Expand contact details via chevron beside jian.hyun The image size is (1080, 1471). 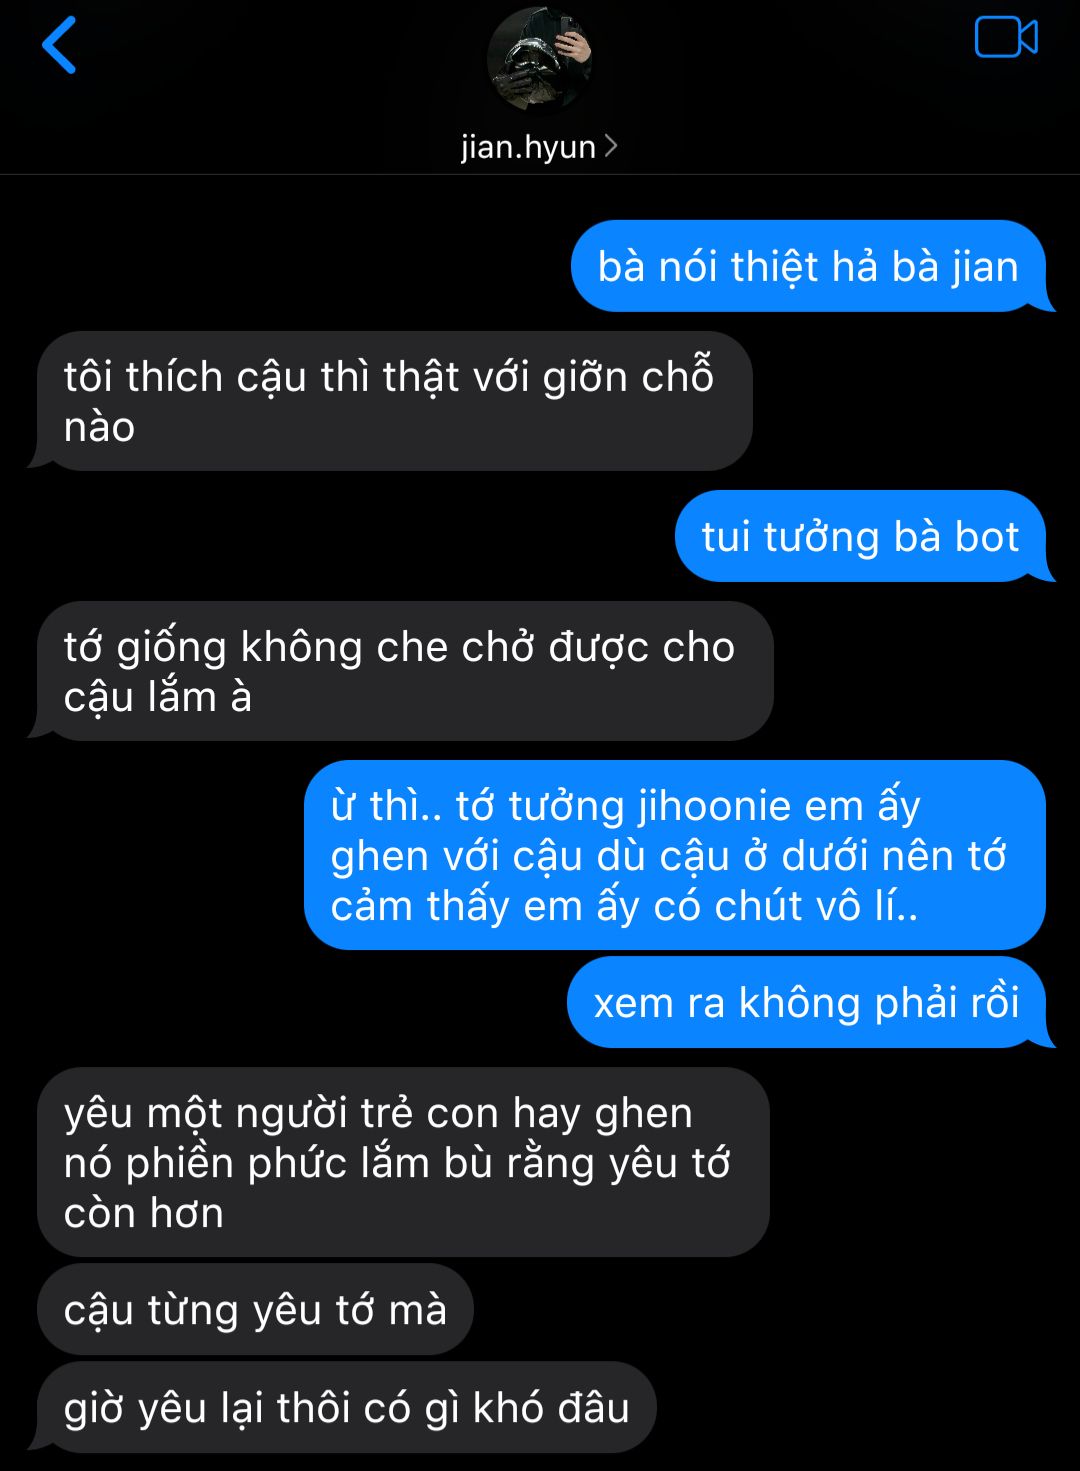611,146
